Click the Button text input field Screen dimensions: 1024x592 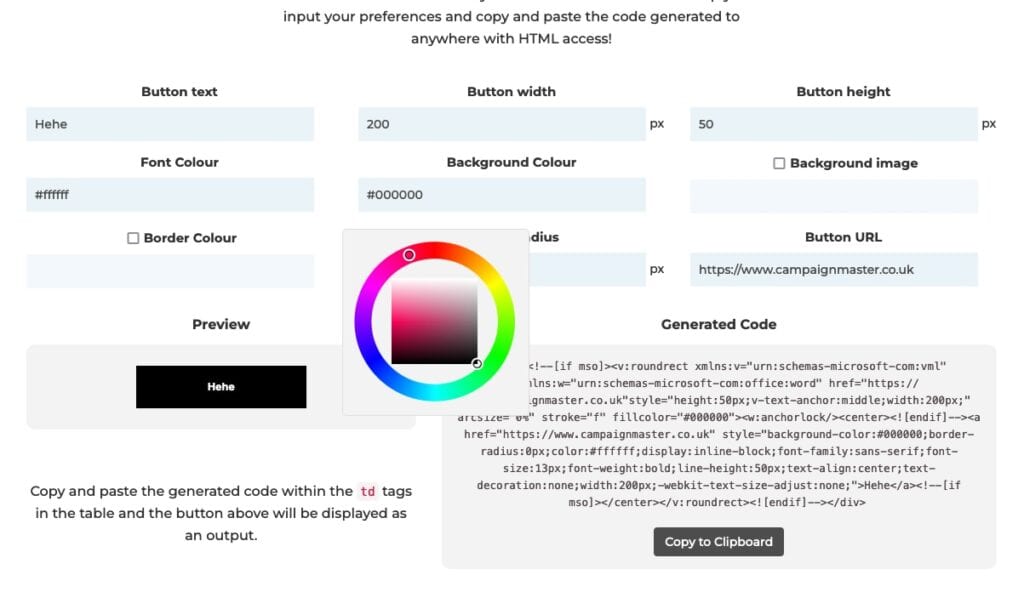[x=170, y=124]
